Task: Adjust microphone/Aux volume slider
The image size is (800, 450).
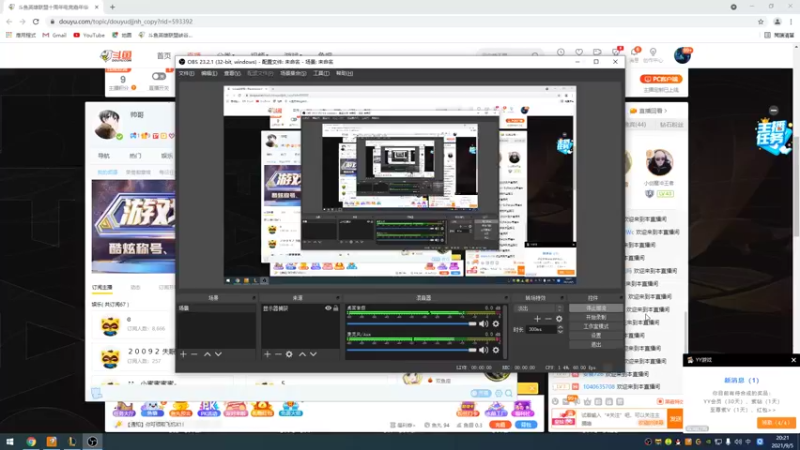Action: [411, 350]
